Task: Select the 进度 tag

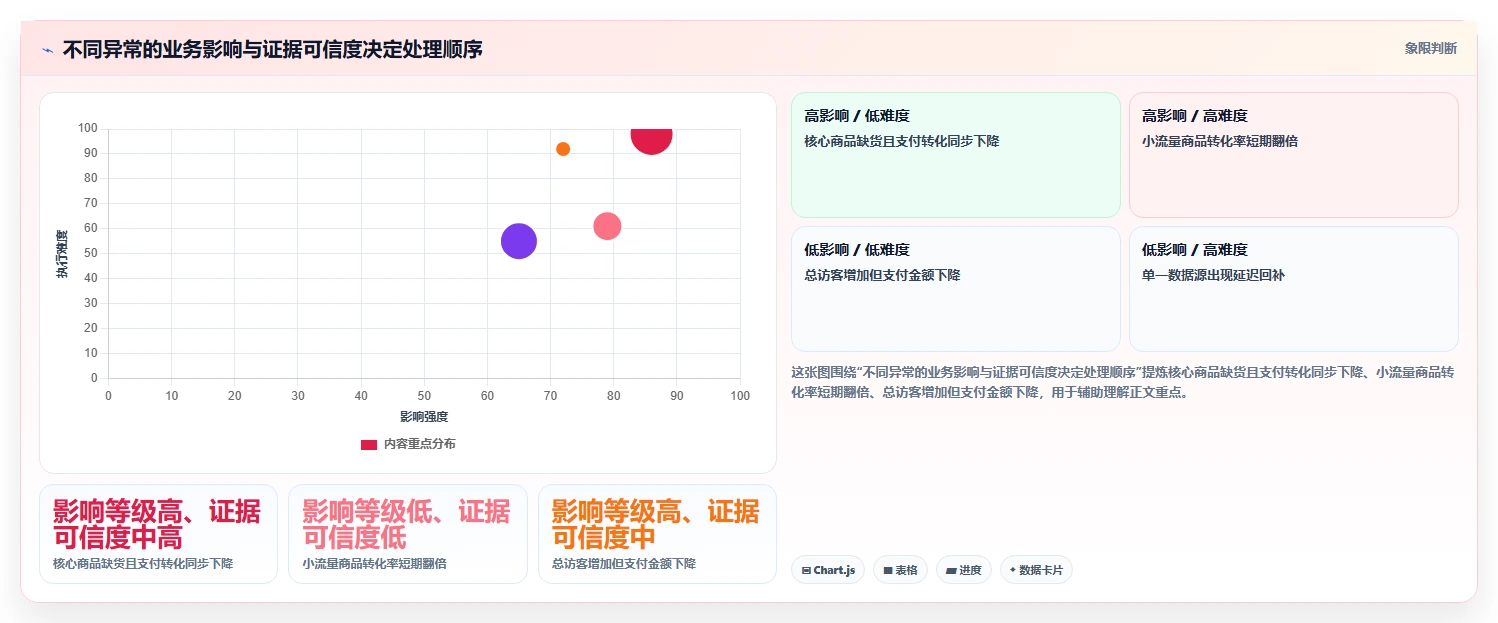Action: point(964,570)
